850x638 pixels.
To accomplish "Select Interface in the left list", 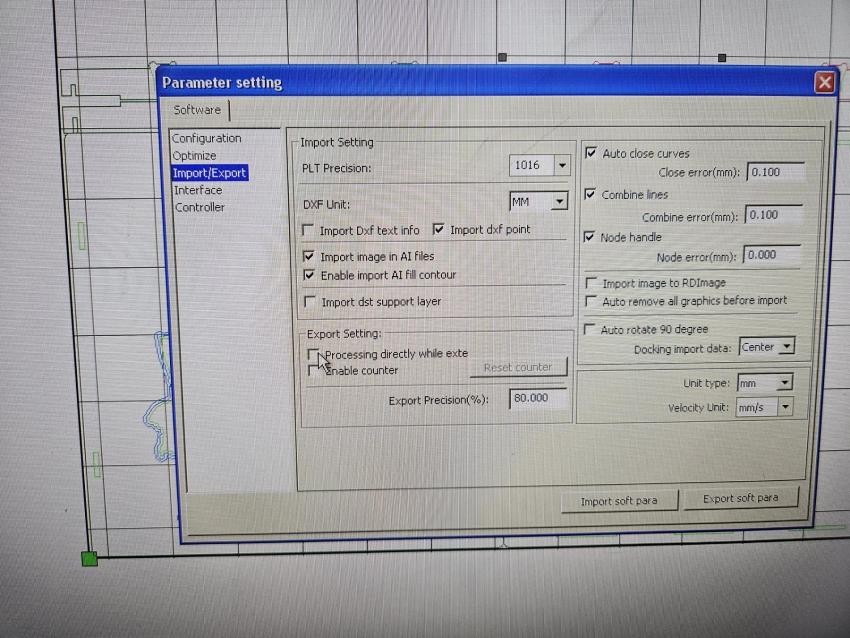I will click(198, 190).
